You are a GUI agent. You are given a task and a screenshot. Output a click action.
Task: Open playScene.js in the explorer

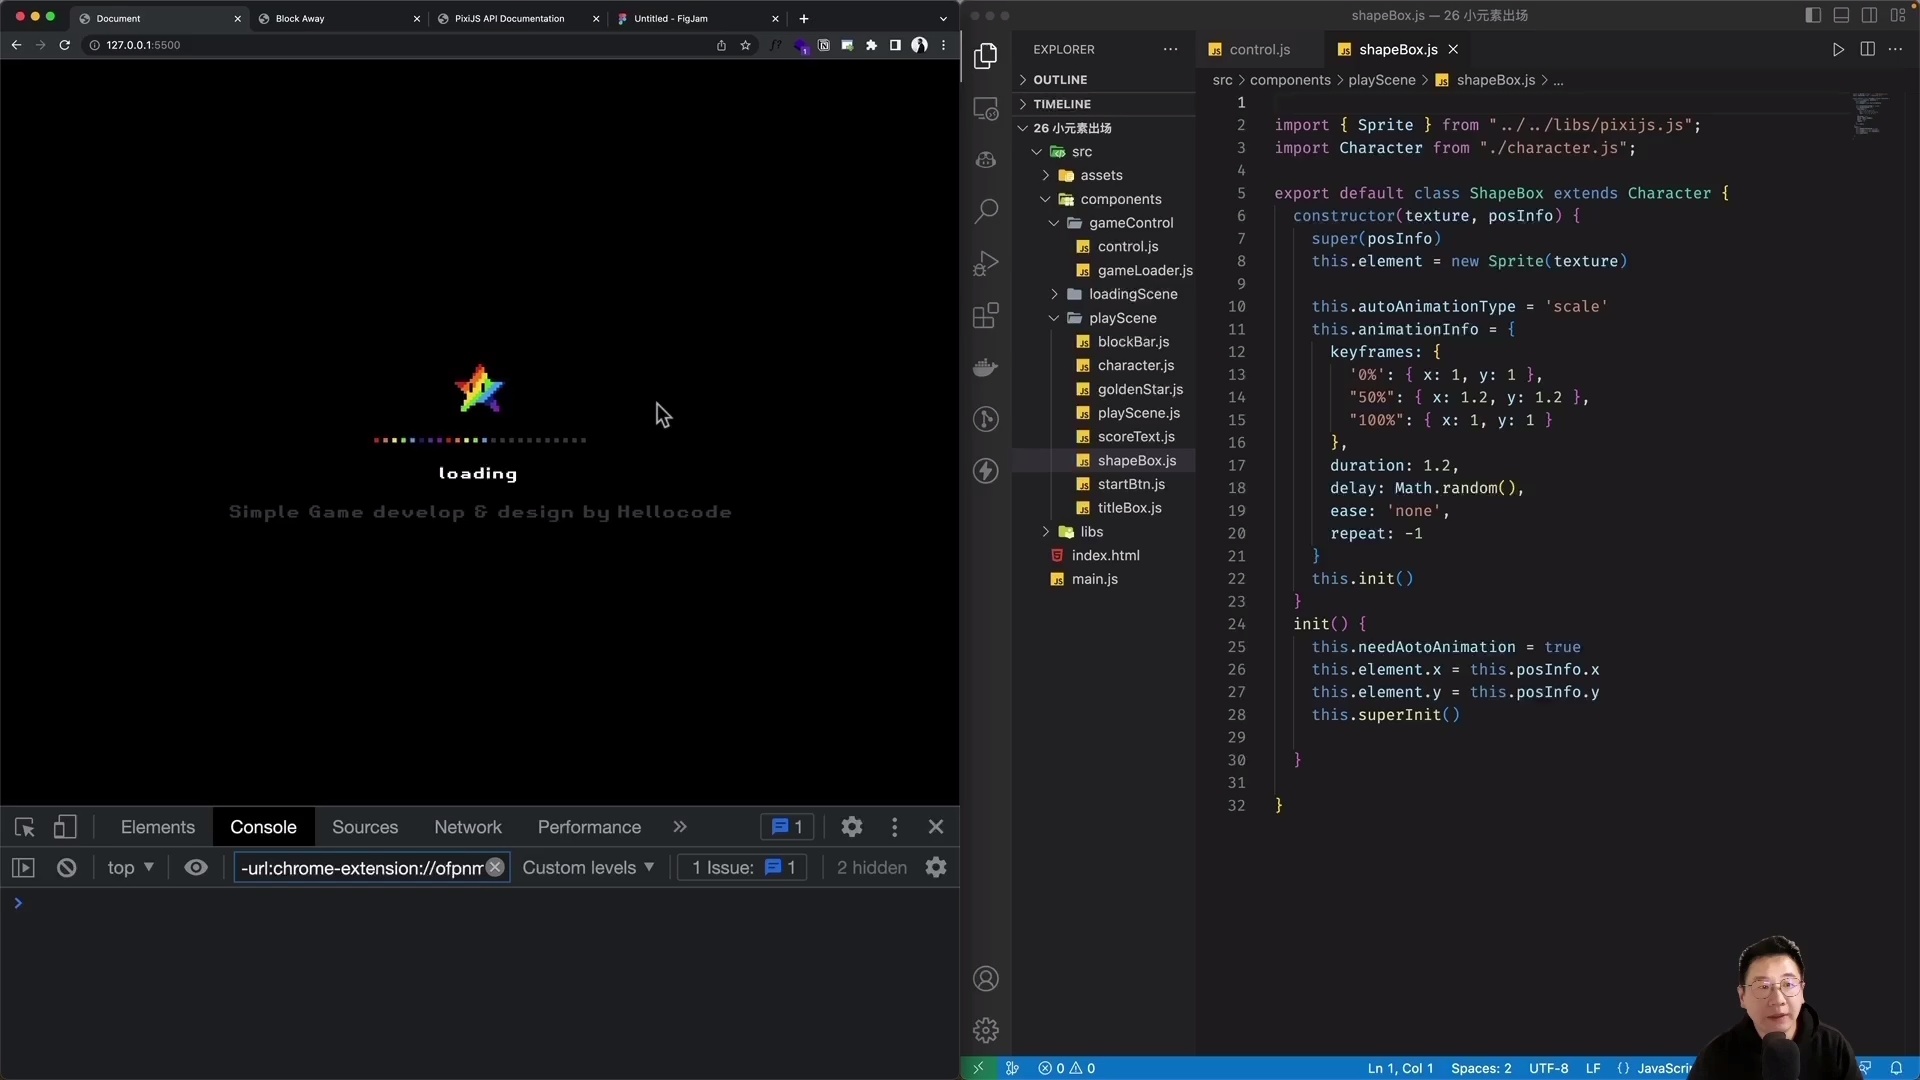(1138, 413)
